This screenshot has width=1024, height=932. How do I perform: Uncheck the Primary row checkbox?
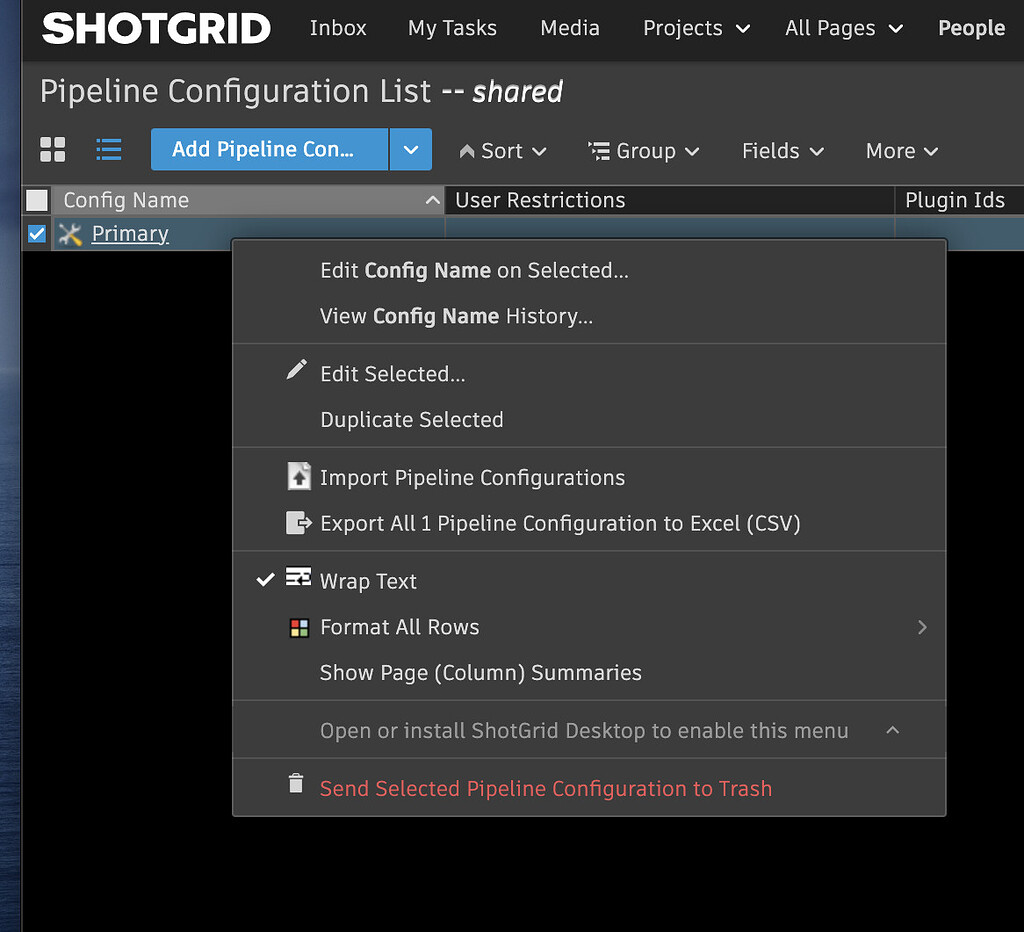coord(35,233)
